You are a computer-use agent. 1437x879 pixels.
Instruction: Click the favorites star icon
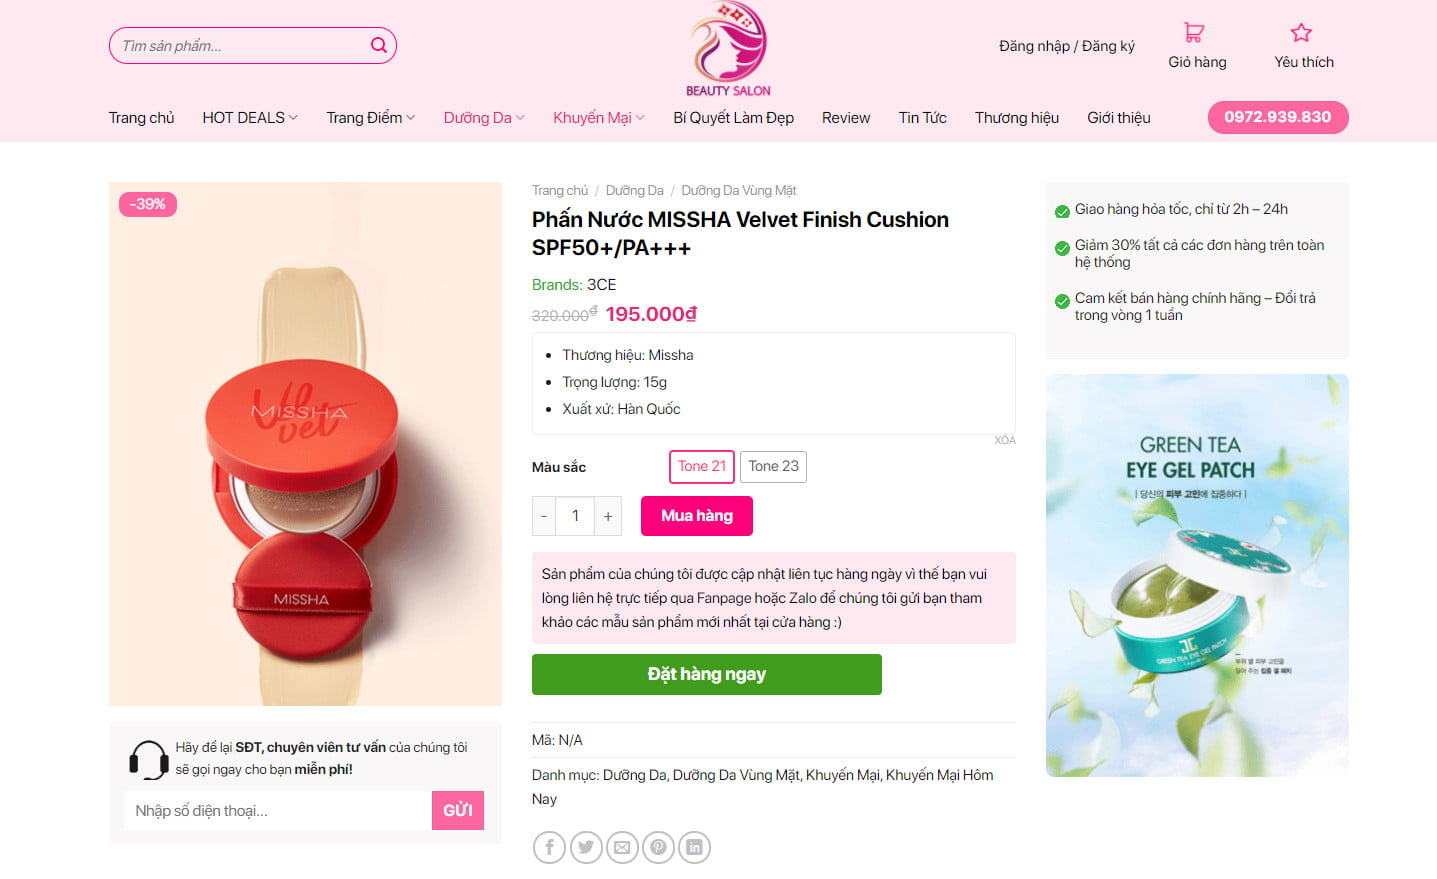tap(1301, 33)
